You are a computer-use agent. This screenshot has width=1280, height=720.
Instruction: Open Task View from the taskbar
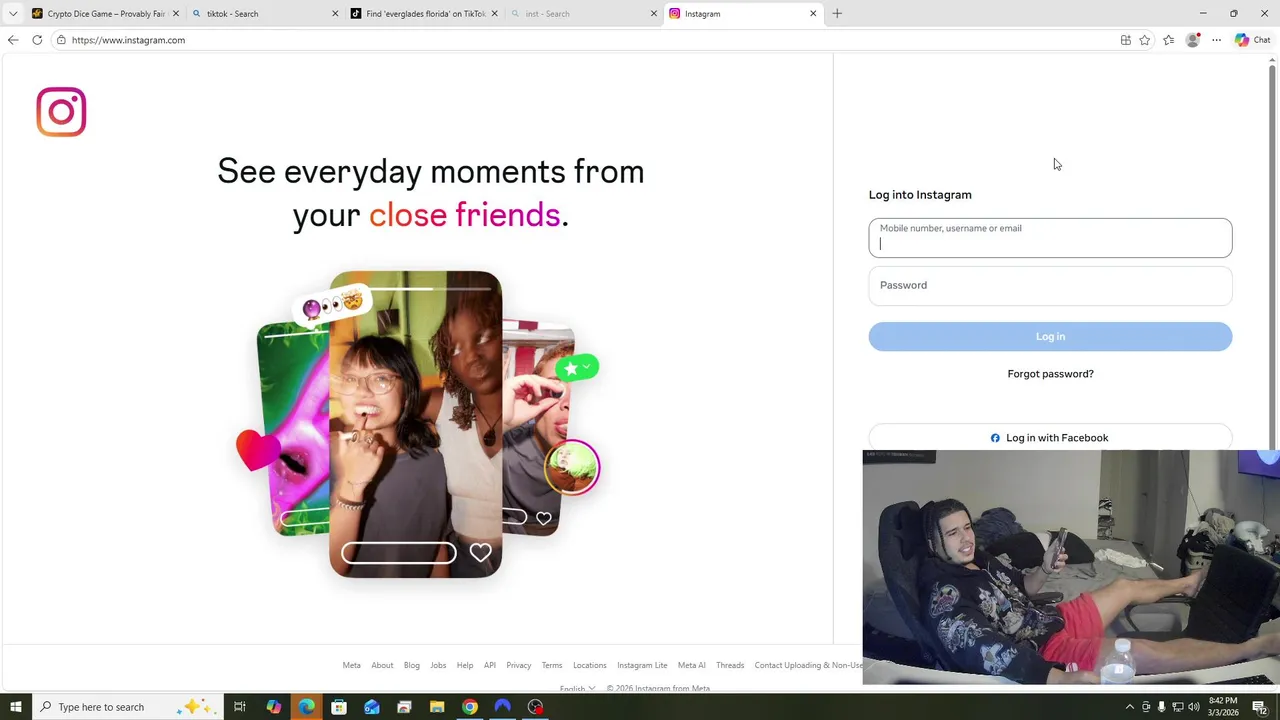point(240,707)
